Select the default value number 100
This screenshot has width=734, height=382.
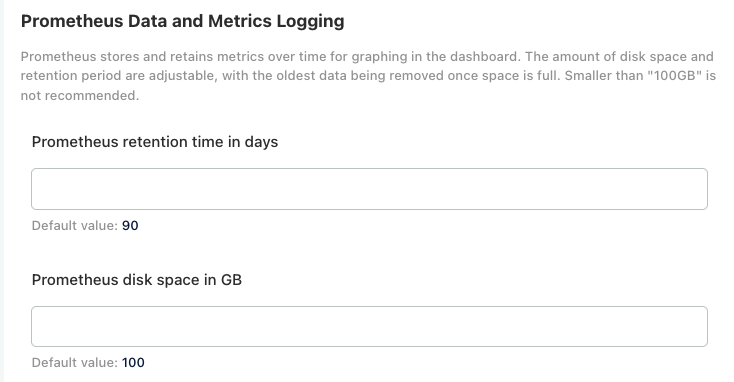pyautogui.click(x=133, y=363)
